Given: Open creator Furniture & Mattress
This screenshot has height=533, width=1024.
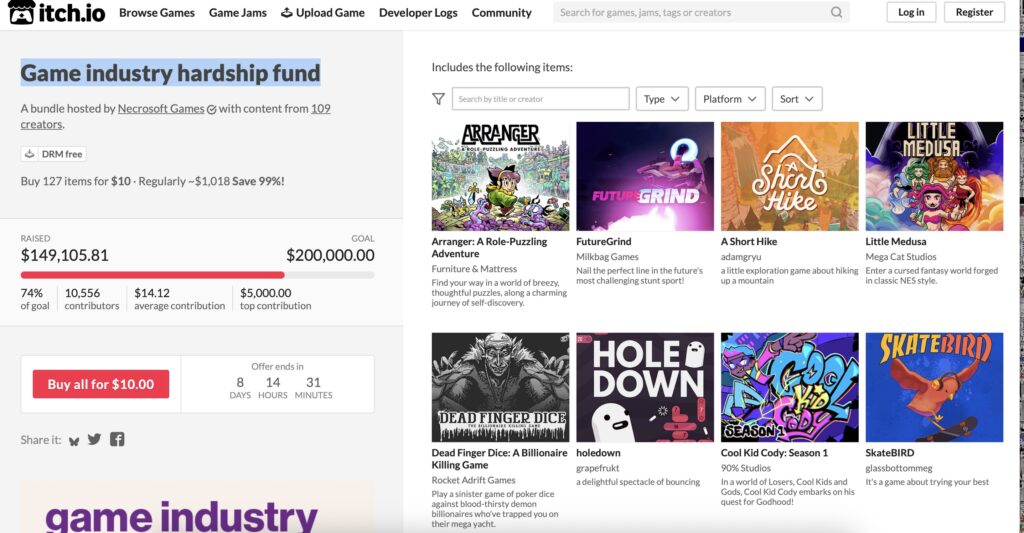Looking at the screenshot, I should (x=474, y=268).
